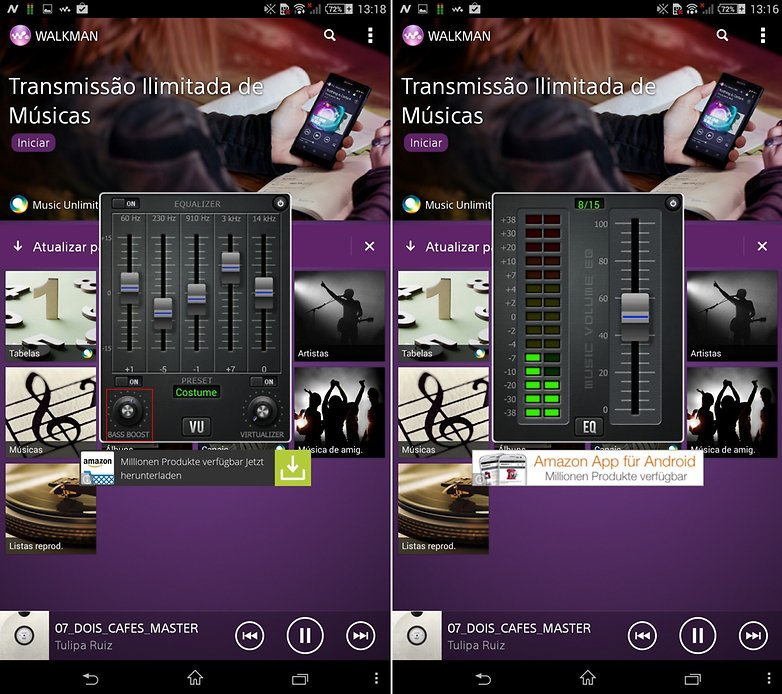Image resolution: width=782 pixels, height=694 pixels.
Task: Switch to the VU meter view
Action: (196, 427)
